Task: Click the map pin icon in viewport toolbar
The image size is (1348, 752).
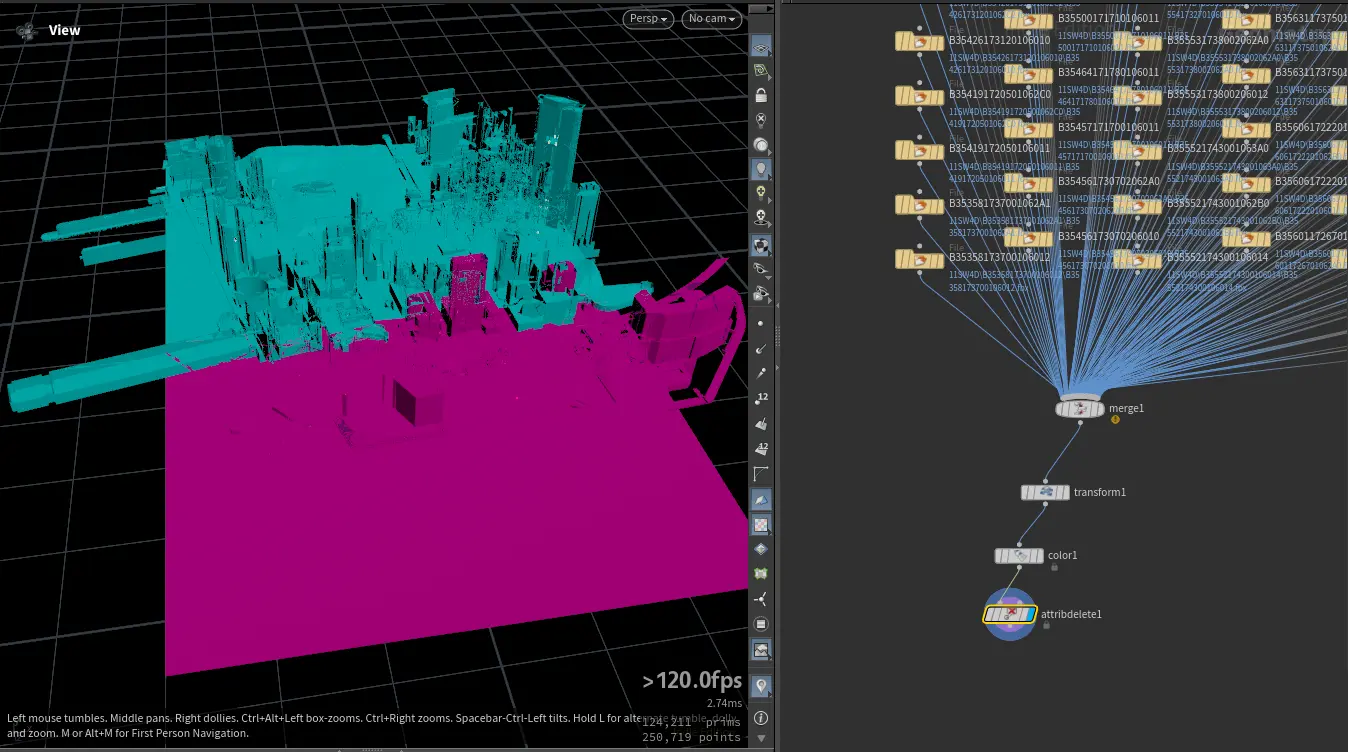Action: 761,686
